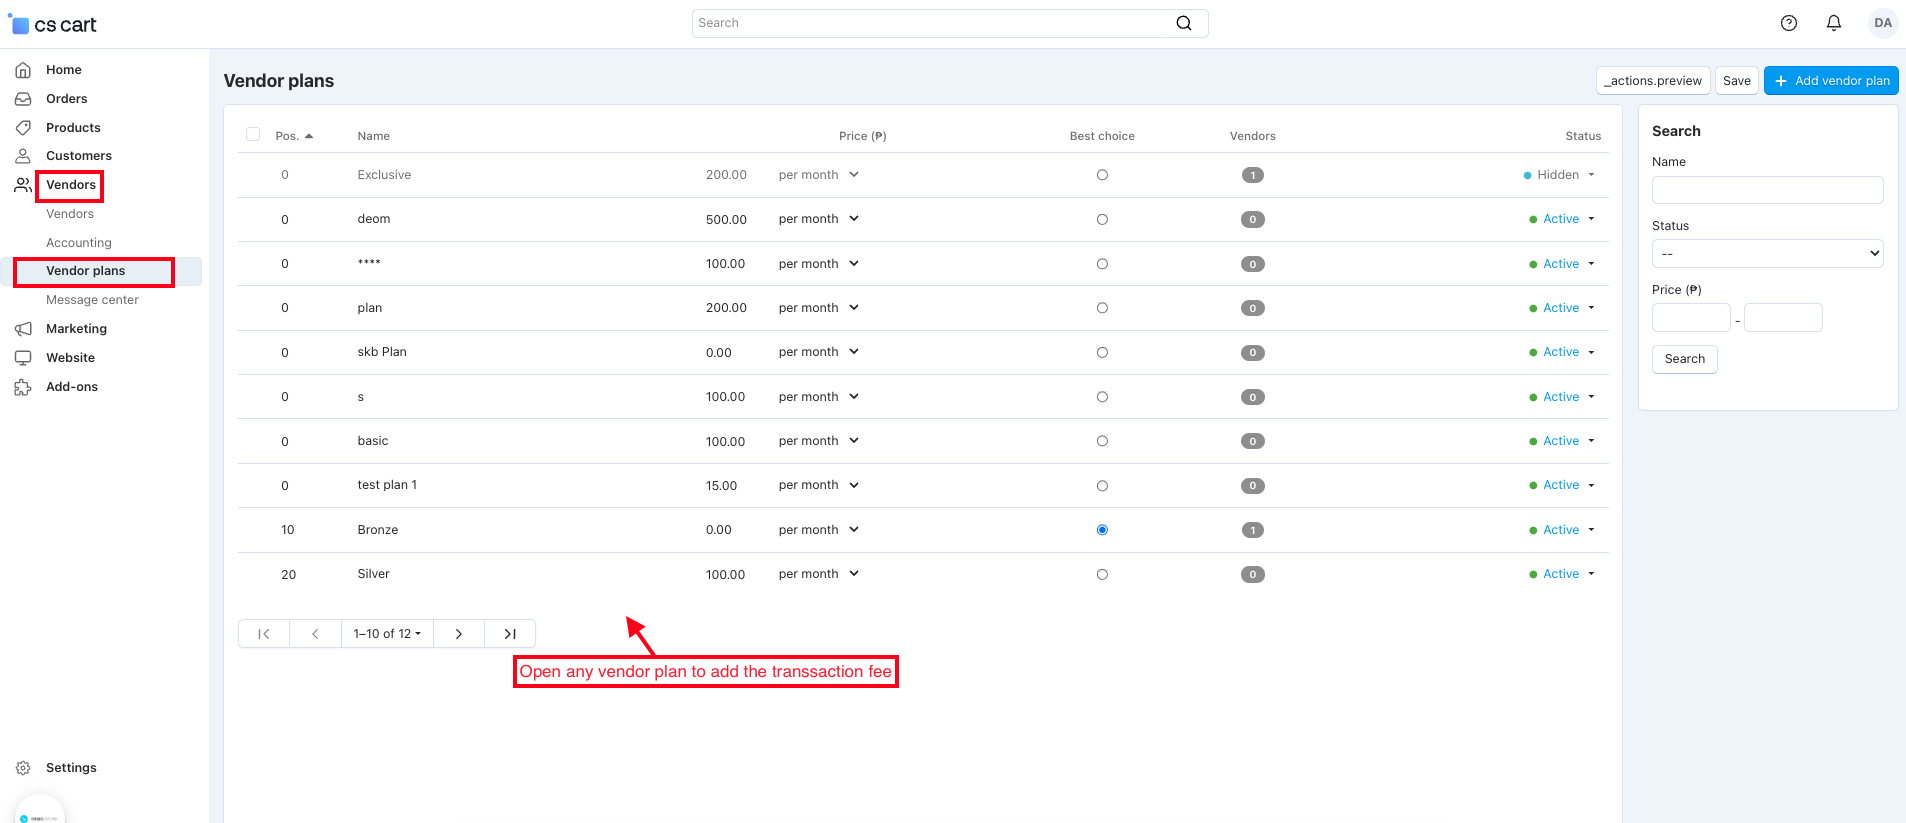Open Message center in the sidebar
Viewport: 1906px width, 823px height.
(92, 300)
